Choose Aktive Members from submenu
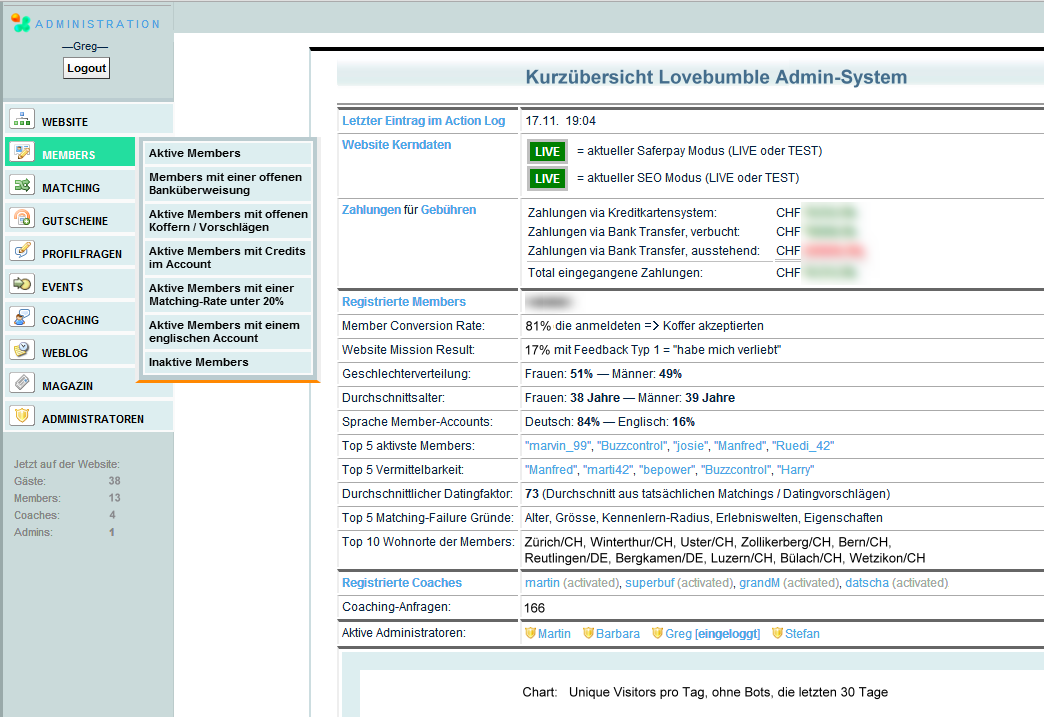Screen dimensions: 1044x717 tap(195, 153)
